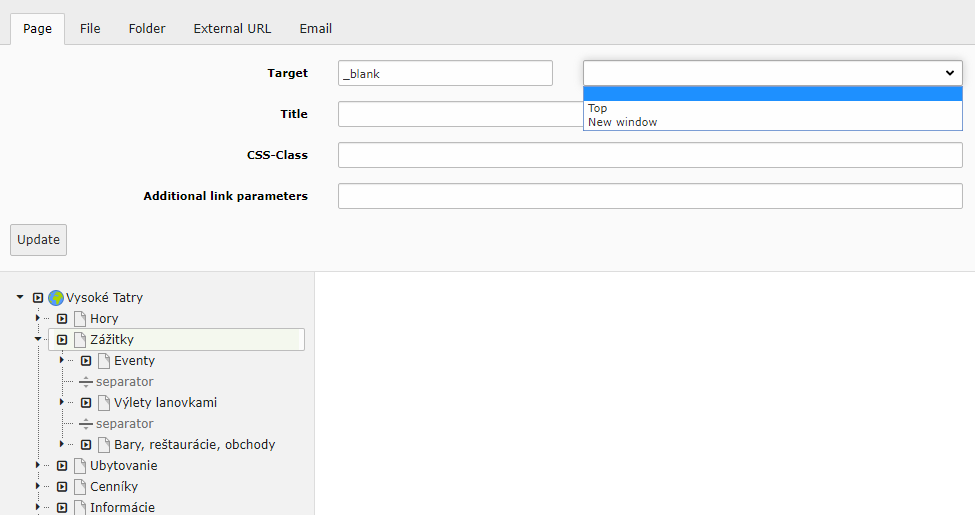
Task: Expand the Eventy subtree
Action: click(x=62, y=360)
